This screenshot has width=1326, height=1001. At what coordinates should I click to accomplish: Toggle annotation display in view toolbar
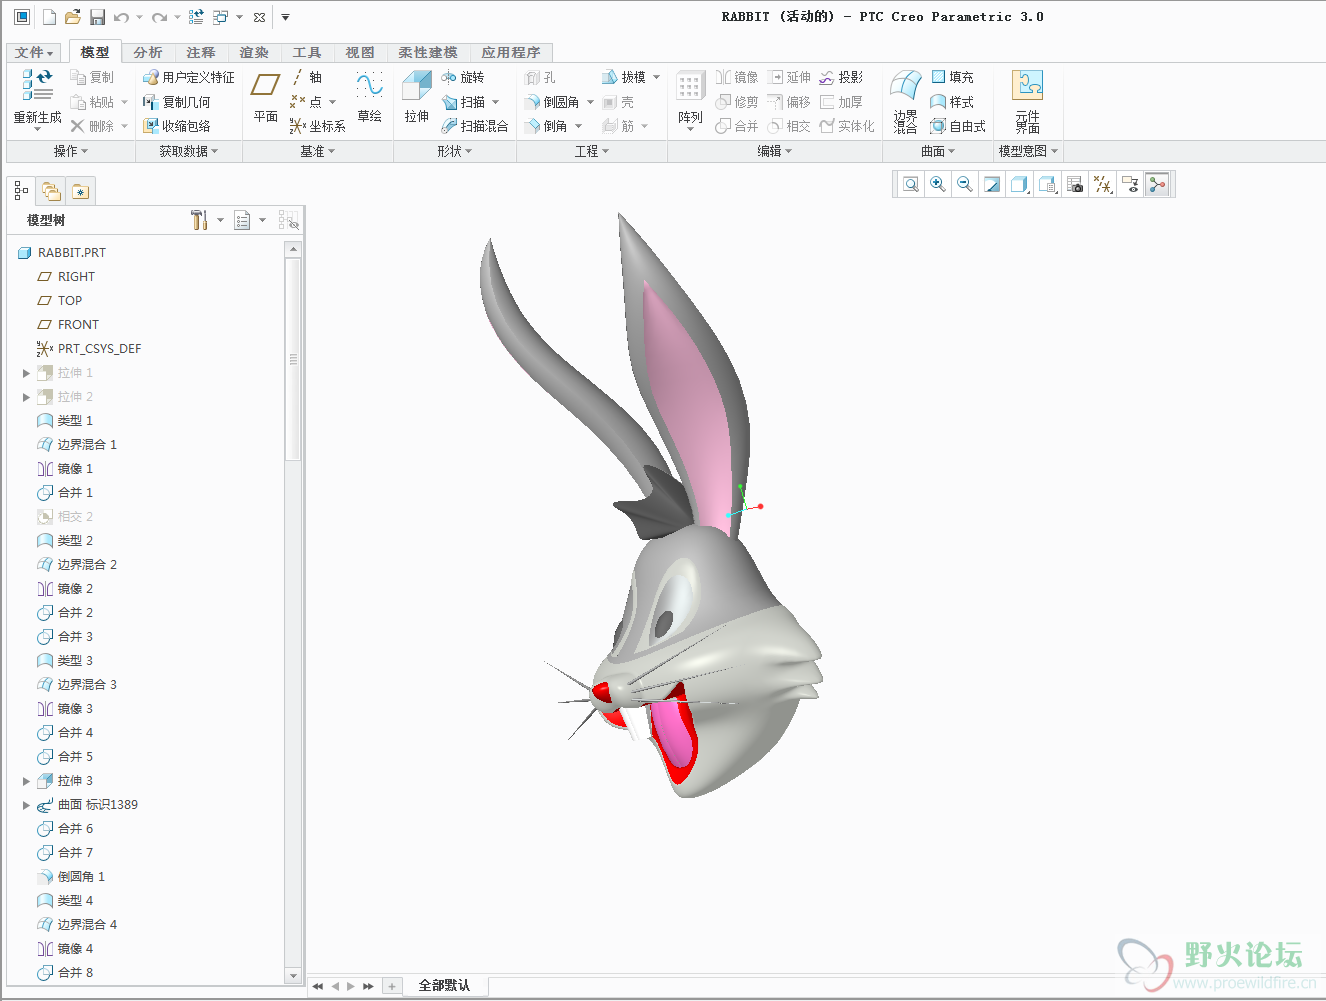pyautogui.click(x=1130, y=184)
